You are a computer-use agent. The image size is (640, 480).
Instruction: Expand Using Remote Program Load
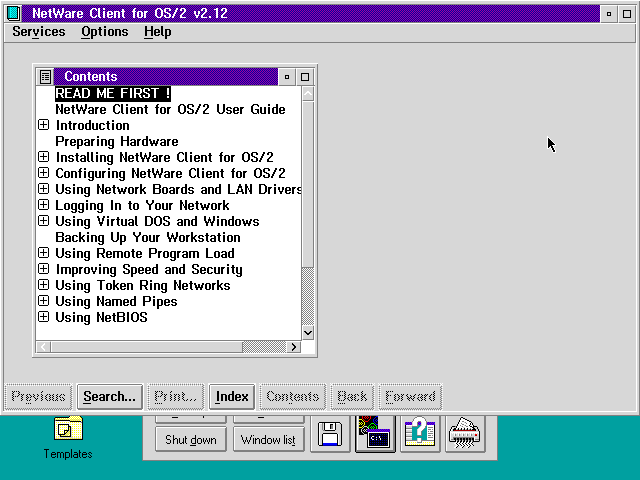tap(43, 253)
